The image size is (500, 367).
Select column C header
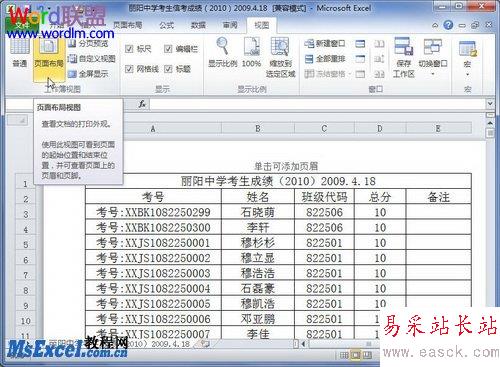click(x=324, y=128)
